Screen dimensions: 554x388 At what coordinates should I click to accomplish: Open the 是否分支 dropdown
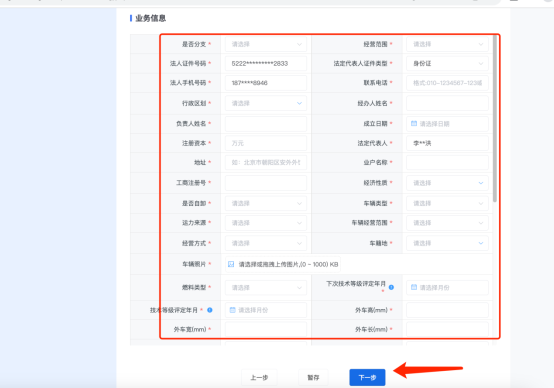[x=266, y=44]
